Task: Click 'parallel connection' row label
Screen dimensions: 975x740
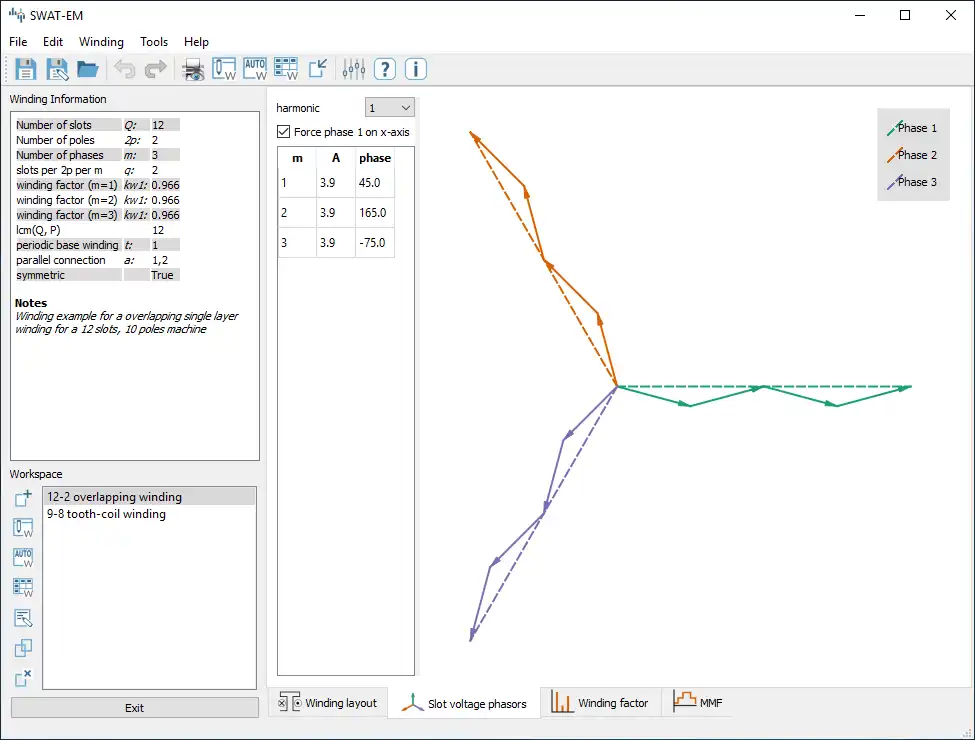Action: click(x=61, y=260)
